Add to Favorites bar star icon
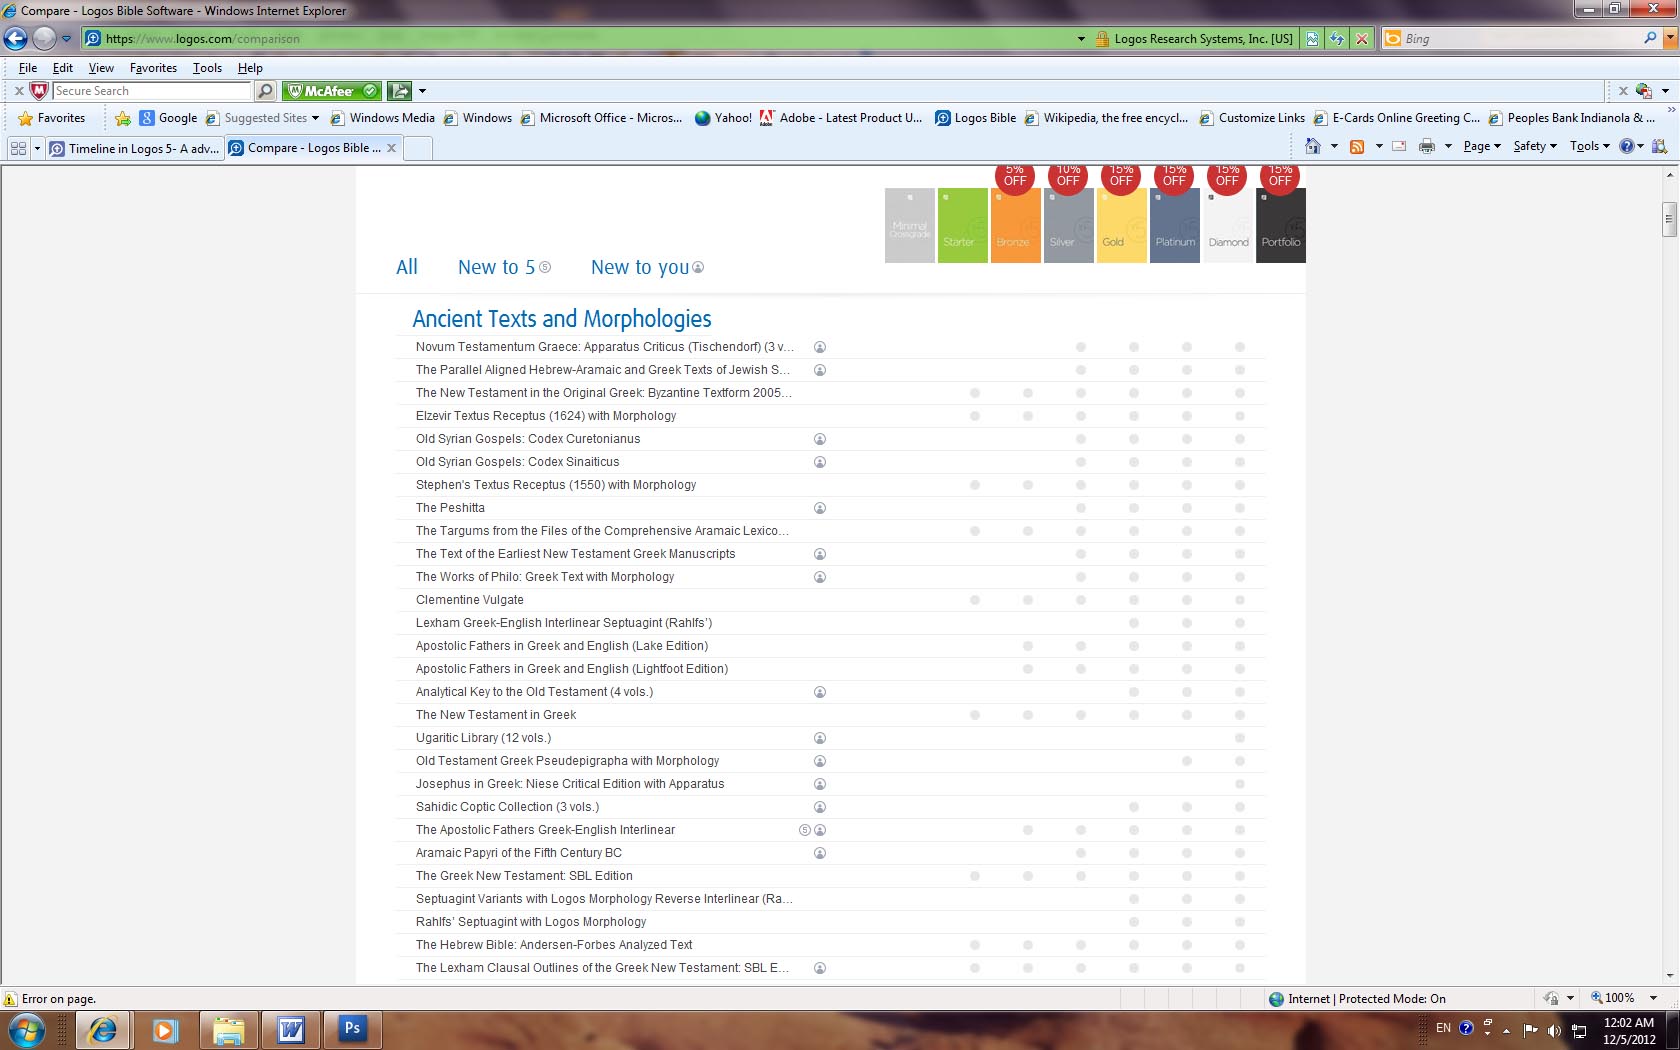This screenshot has width=1680, height=1050. coord(123,118)
